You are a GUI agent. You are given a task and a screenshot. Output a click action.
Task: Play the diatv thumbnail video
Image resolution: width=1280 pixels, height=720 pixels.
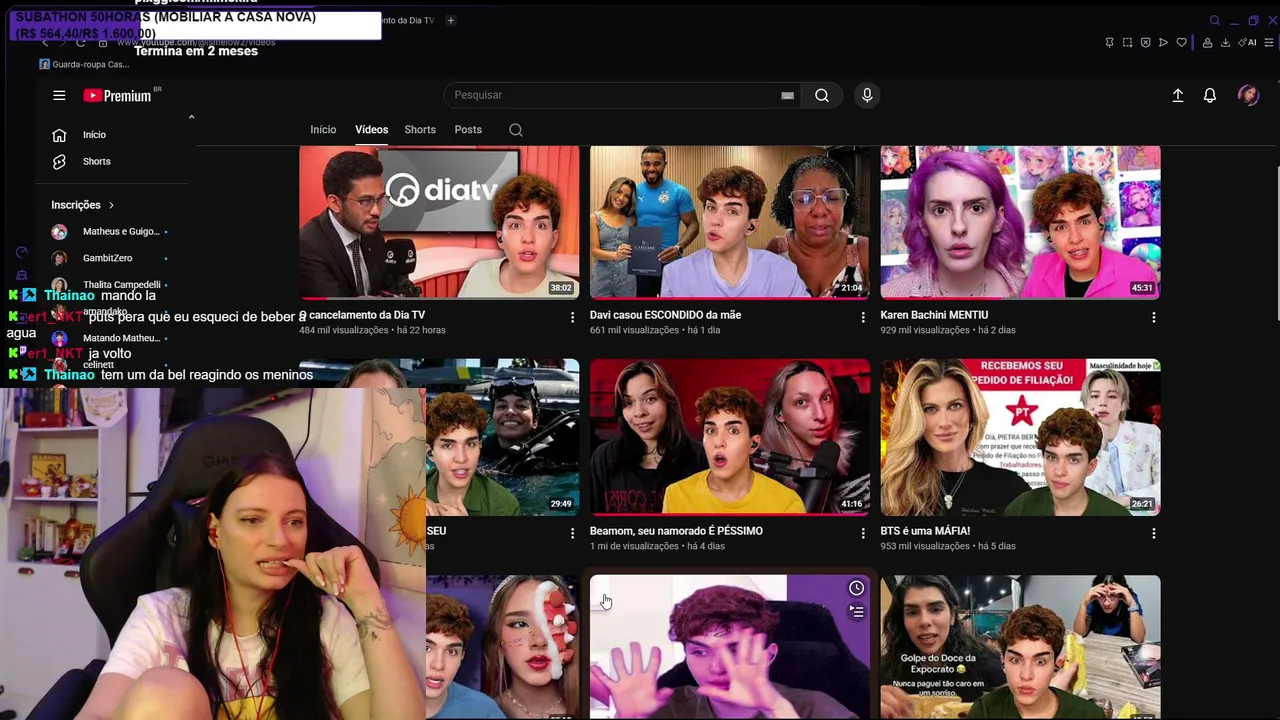(439, 222)
